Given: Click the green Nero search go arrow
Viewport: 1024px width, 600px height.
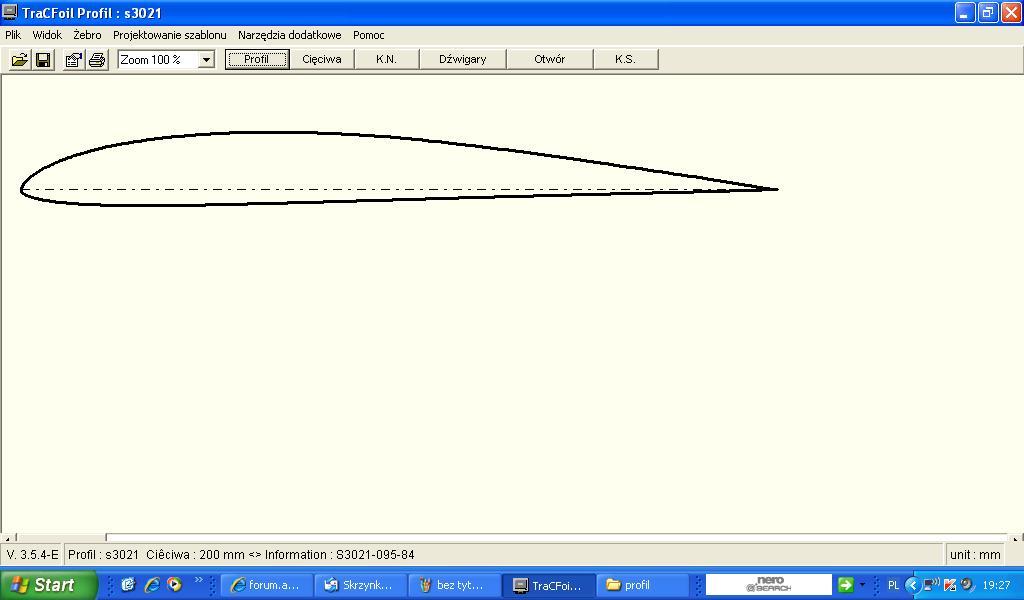Looking at the screenshot, I should (x=845, y=585).
